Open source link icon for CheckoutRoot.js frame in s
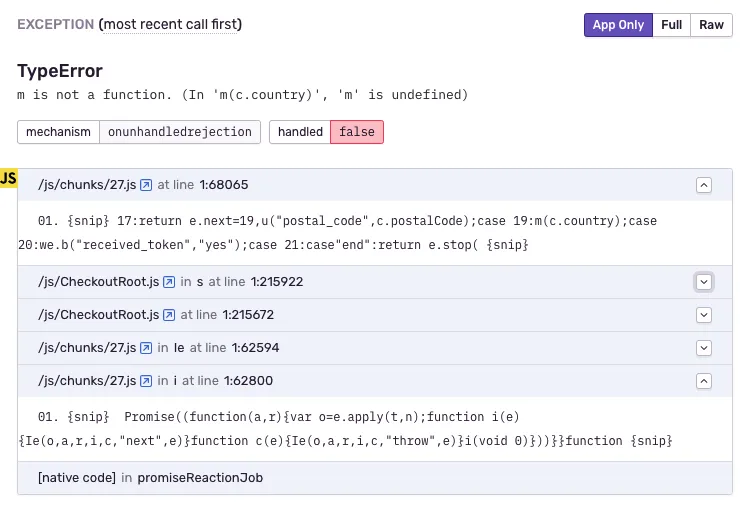 169,282
